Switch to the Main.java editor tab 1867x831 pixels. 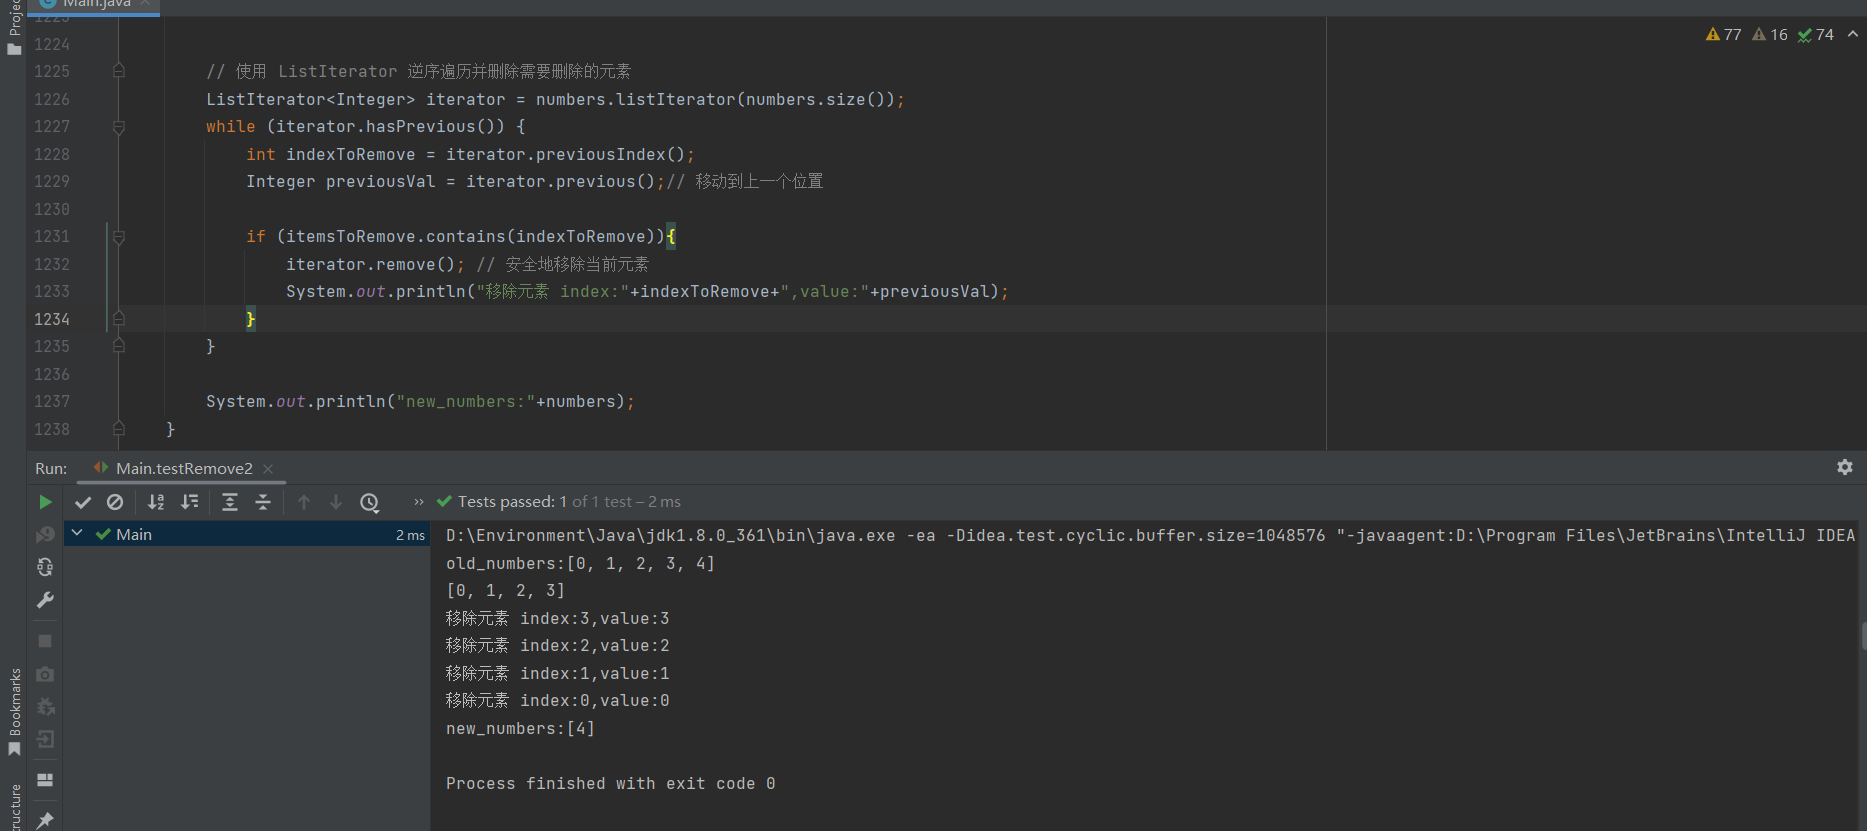click(96, 5)
